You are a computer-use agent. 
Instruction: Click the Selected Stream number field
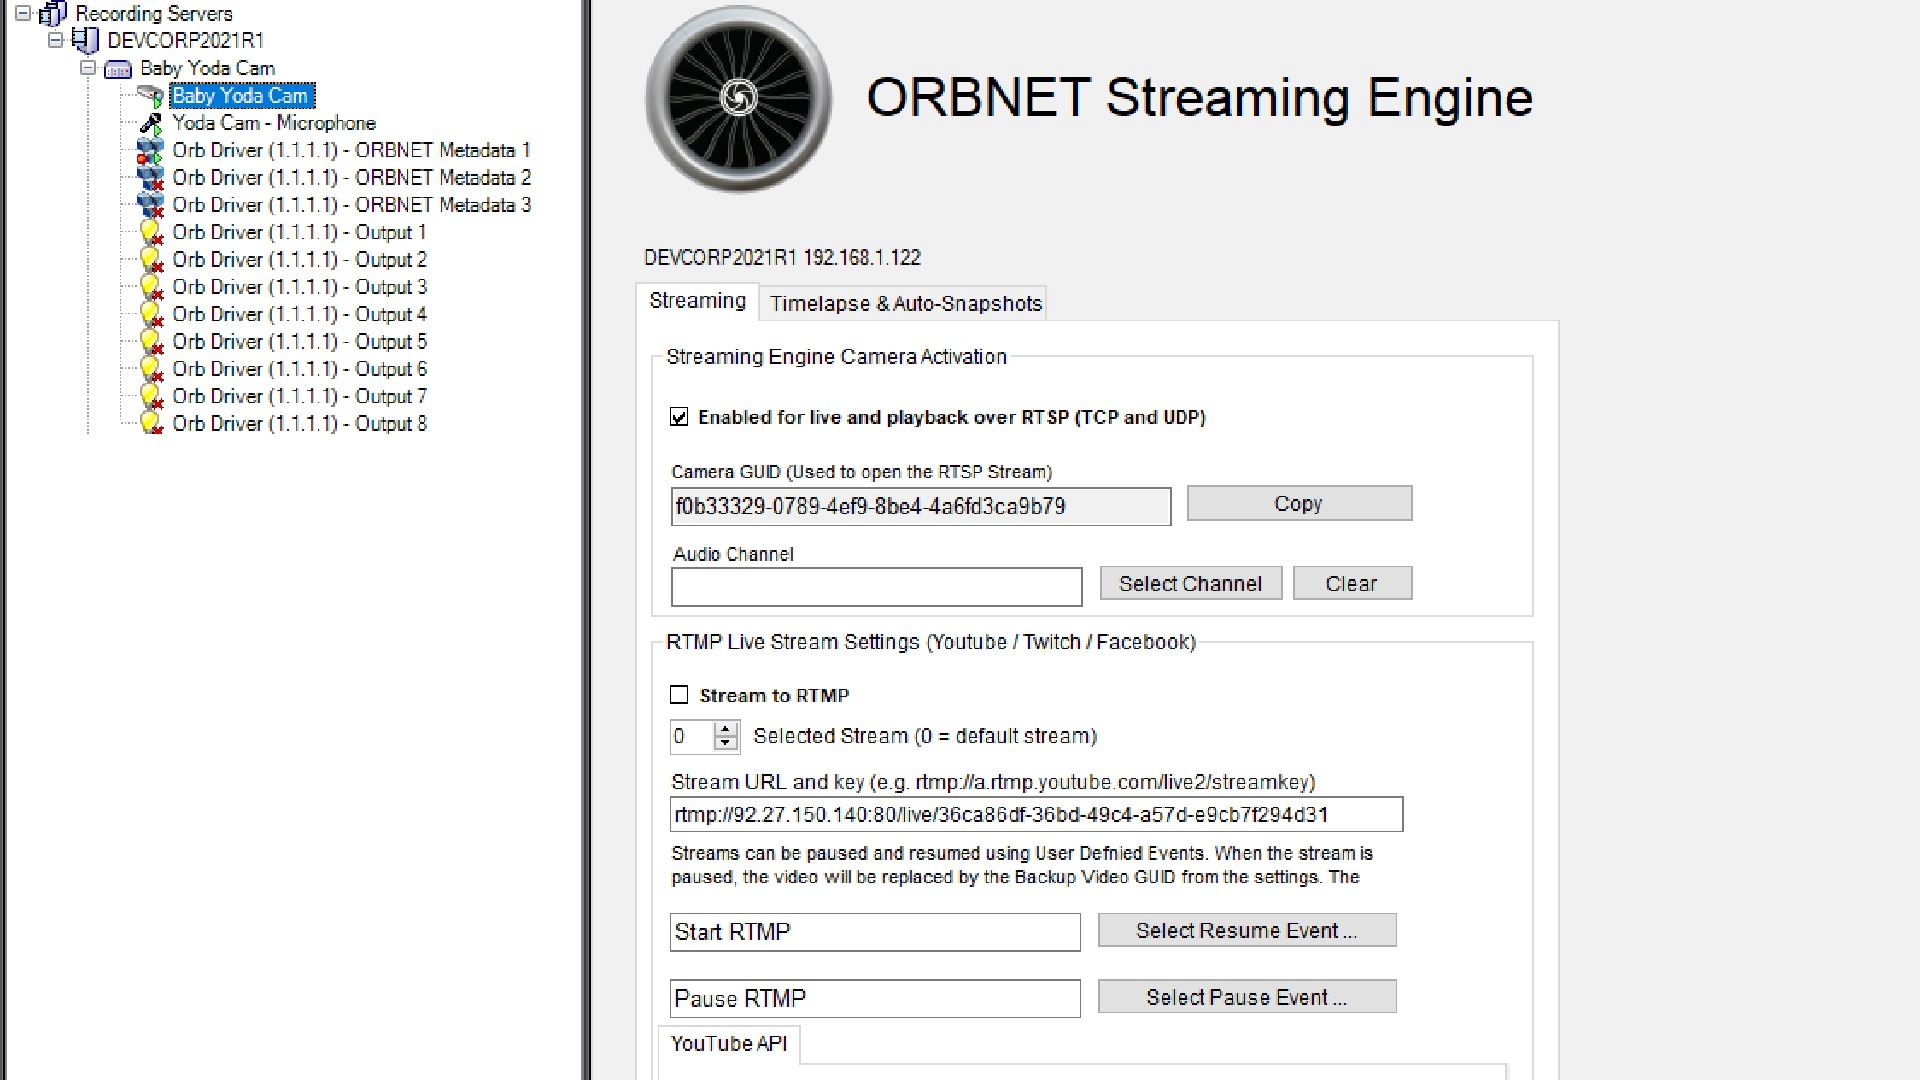[692, 737]
